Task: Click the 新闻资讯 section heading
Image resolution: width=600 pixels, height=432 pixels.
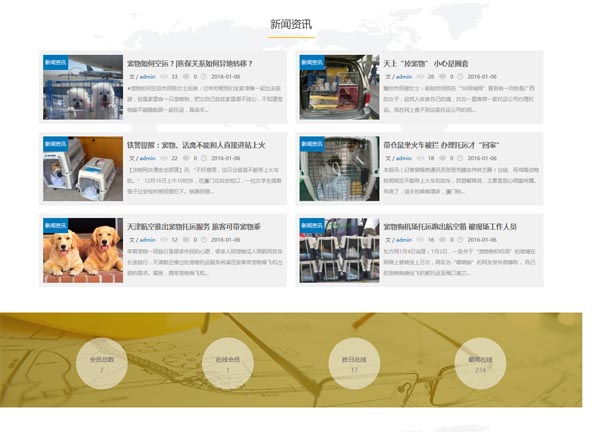Action: click(290, 24)
